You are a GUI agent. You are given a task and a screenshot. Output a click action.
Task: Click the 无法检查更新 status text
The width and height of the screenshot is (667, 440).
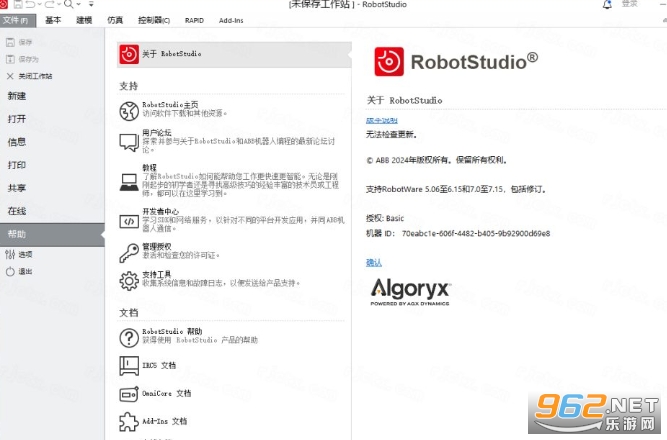pyautogui.click(x=391, y=135)
